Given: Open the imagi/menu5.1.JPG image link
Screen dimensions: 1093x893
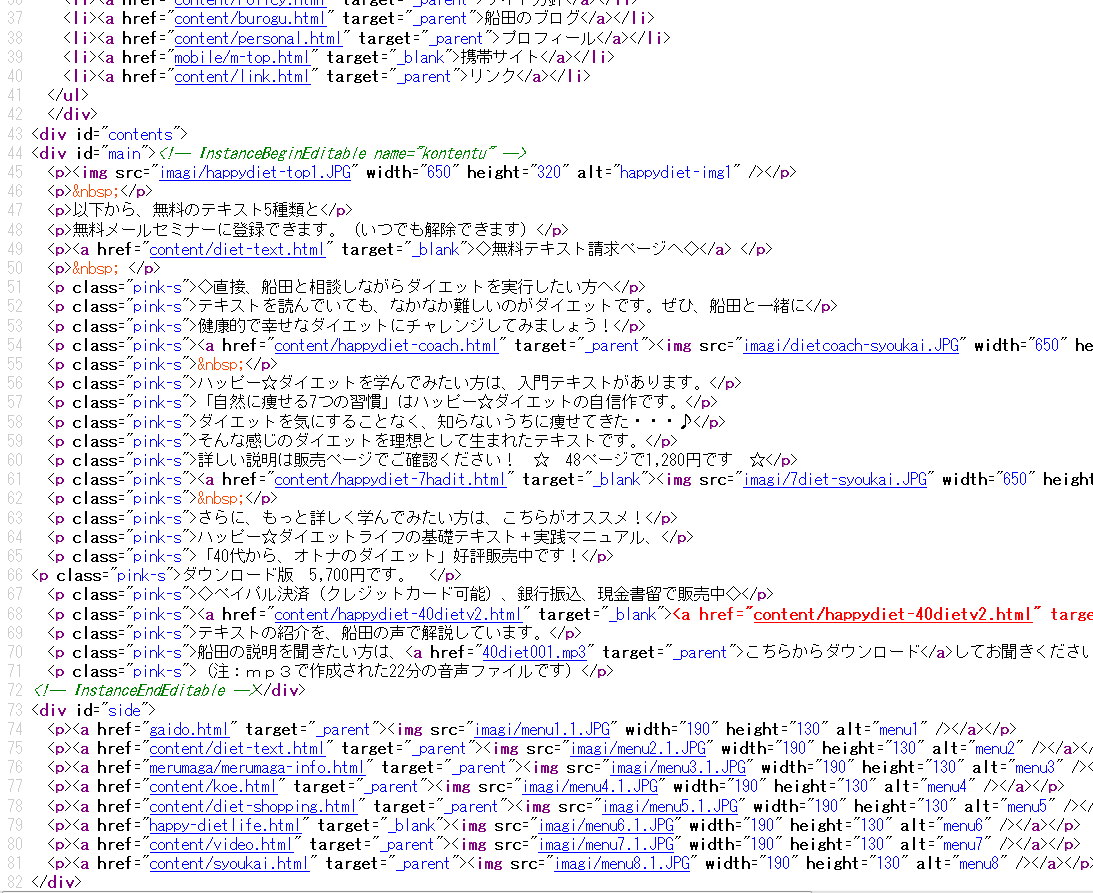Looking at the screenshot, I should tap(670, 806).
